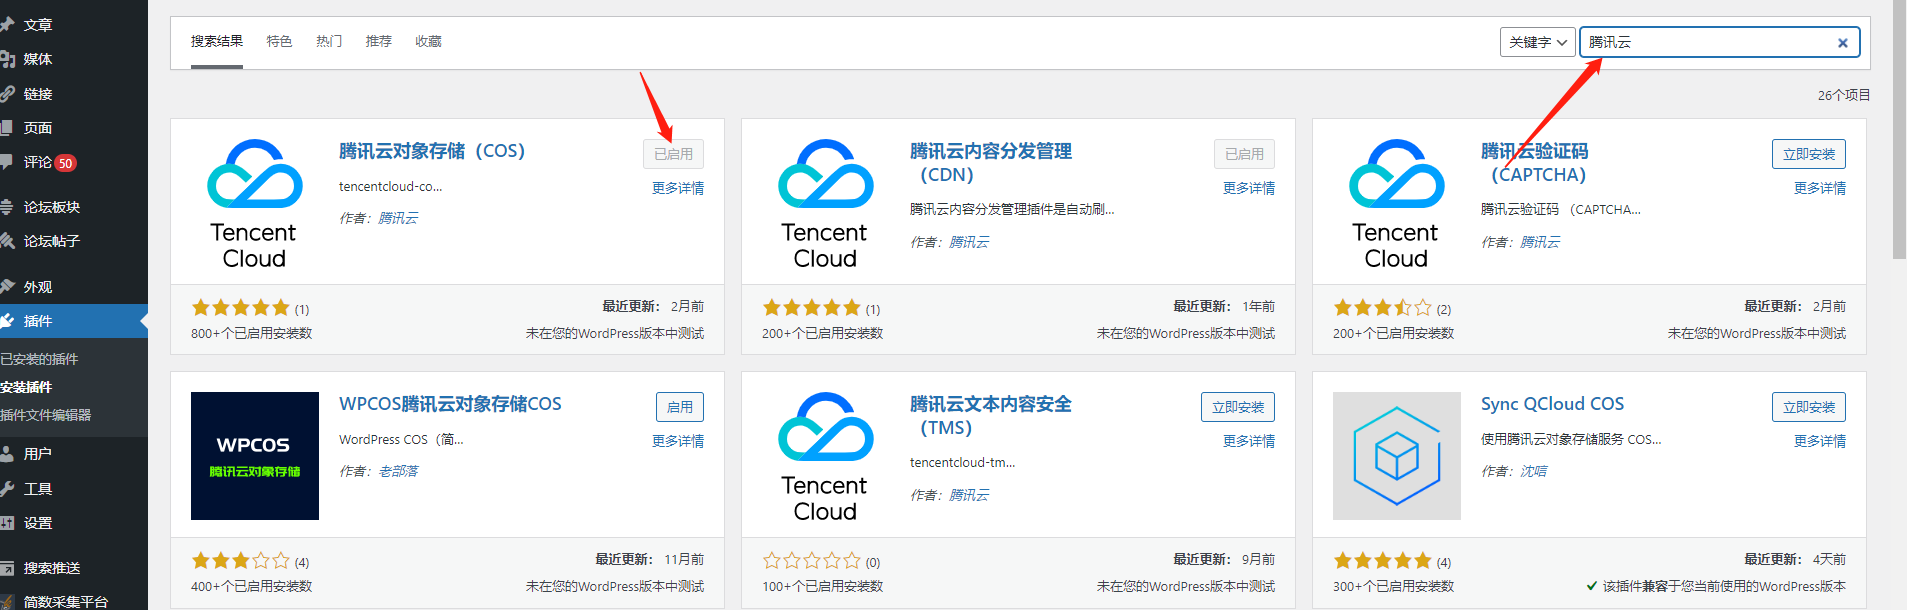
Task: View 更多详情 for CAPTCHA plugin
Action: click(1820, 188)
